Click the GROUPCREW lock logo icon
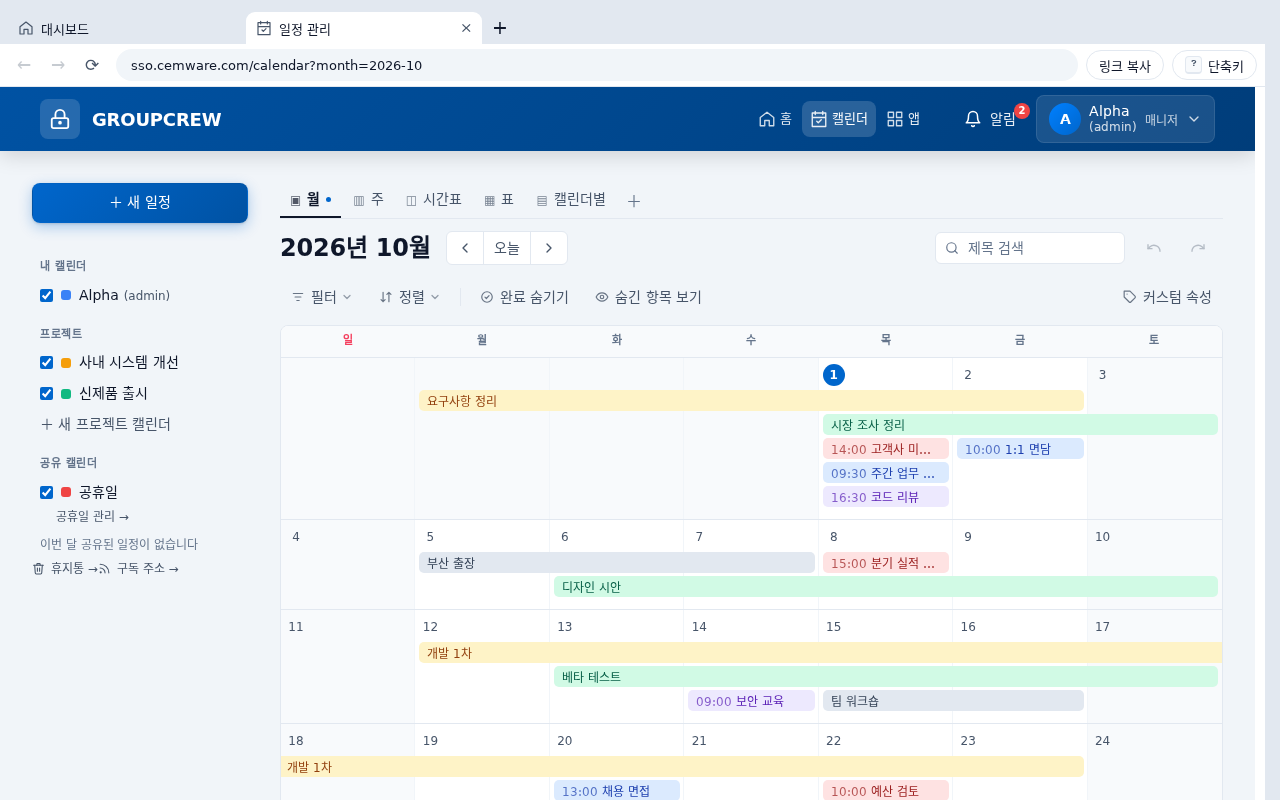Screen dimensions: 1280x800 tap(60, 119)
